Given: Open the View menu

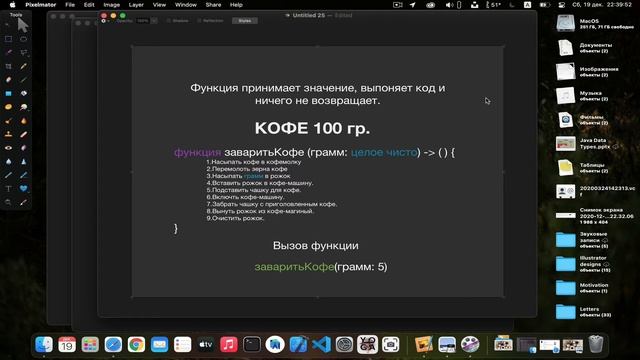Looking at the screenshot, I should point(159,5).
